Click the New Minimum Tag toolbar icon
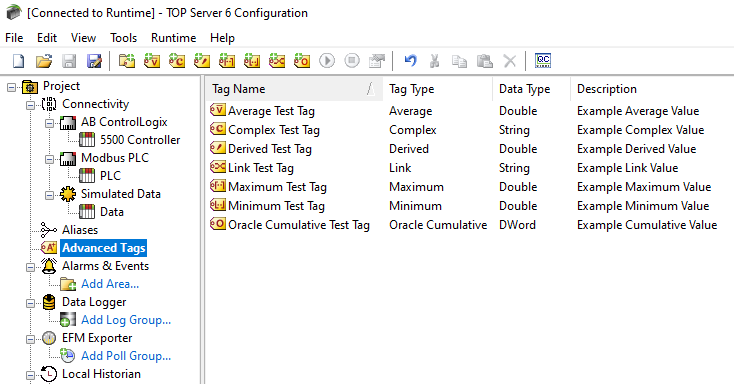Screen dimensions: 734x384 click(x=252, y=61)
